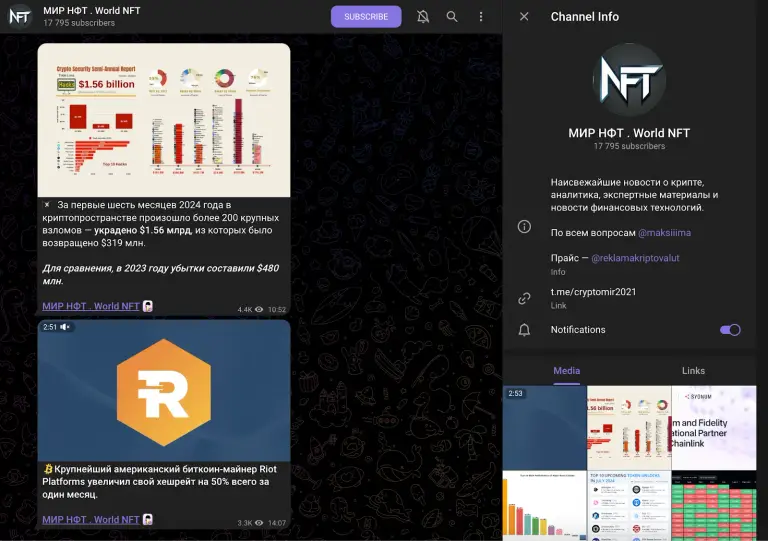Click the channel avatar in the header
Image resolution: width=768 pixels, height=541 pixels.
[20, 17]
